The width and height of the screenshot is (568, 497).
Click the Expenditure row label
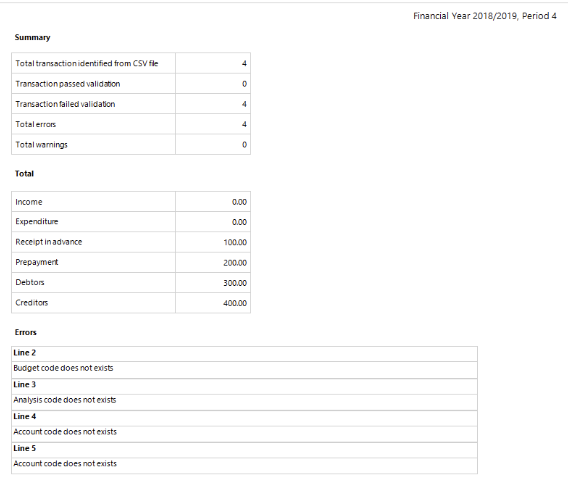click(37, 221)
